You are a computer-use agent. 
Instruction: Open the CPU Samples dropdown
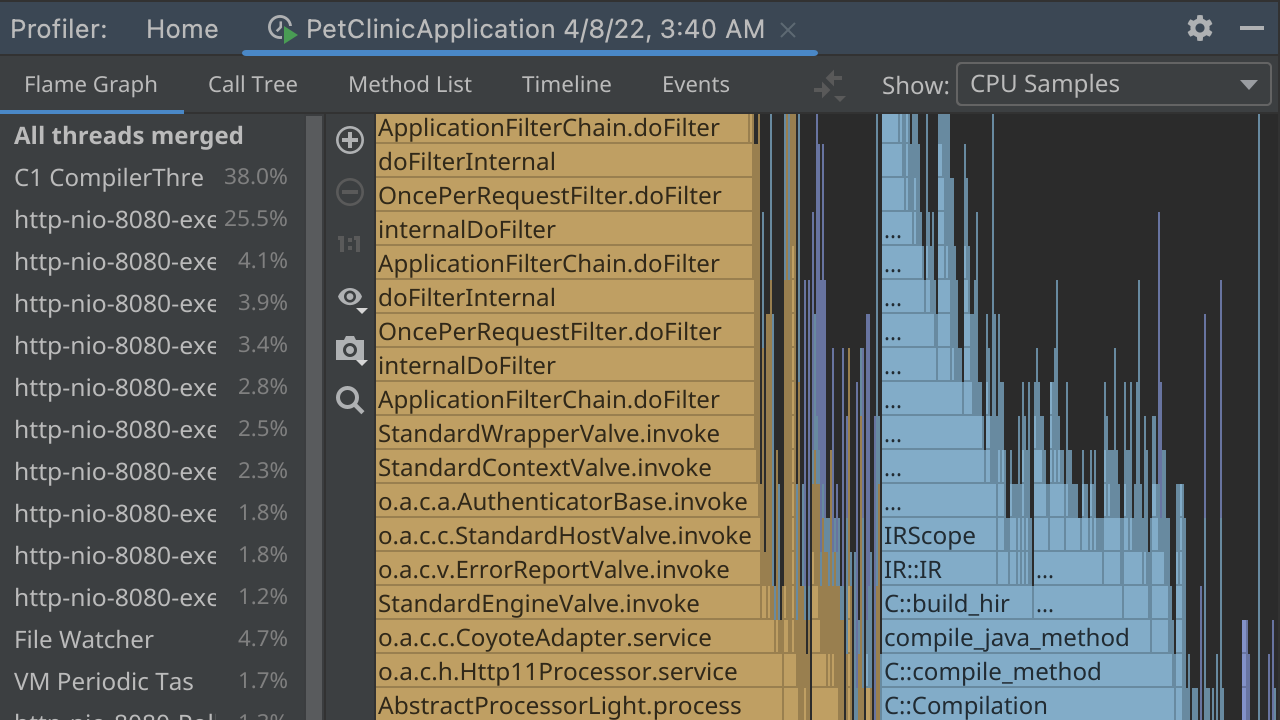(1113, 85)
